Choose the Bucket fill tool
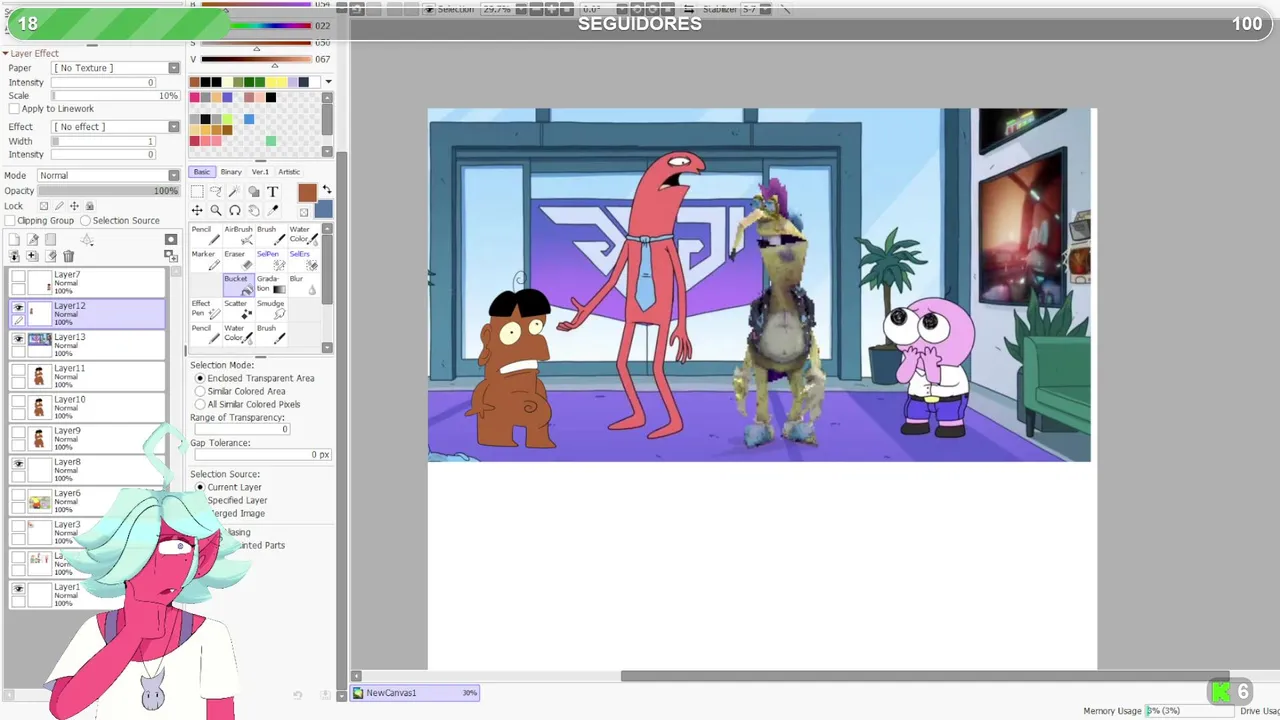1280x720 pixels. pyautogui.click(x=238, y=285)
